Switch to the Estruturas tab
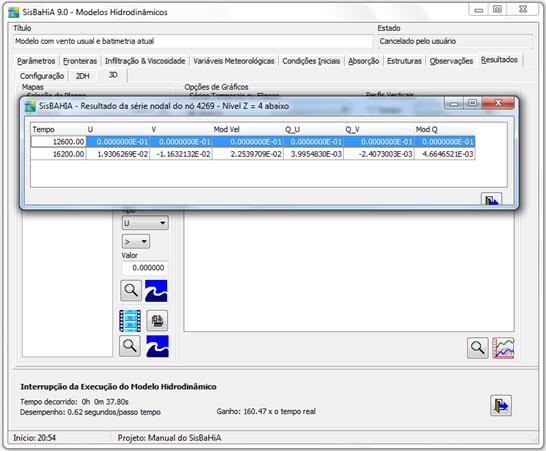546x451 pixels. tap(404, 61)
